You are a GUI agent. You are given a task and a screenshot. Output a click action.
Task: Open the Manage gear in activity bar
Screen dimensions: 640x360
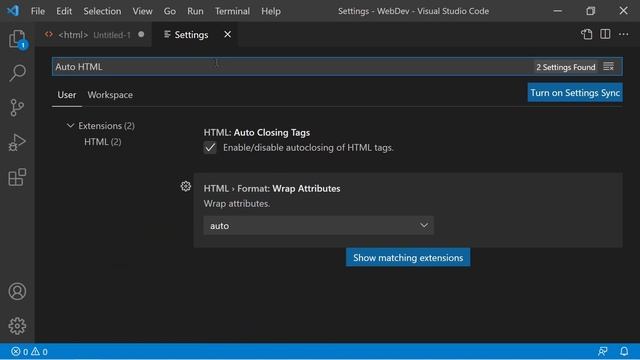click(x=17, y=326)
